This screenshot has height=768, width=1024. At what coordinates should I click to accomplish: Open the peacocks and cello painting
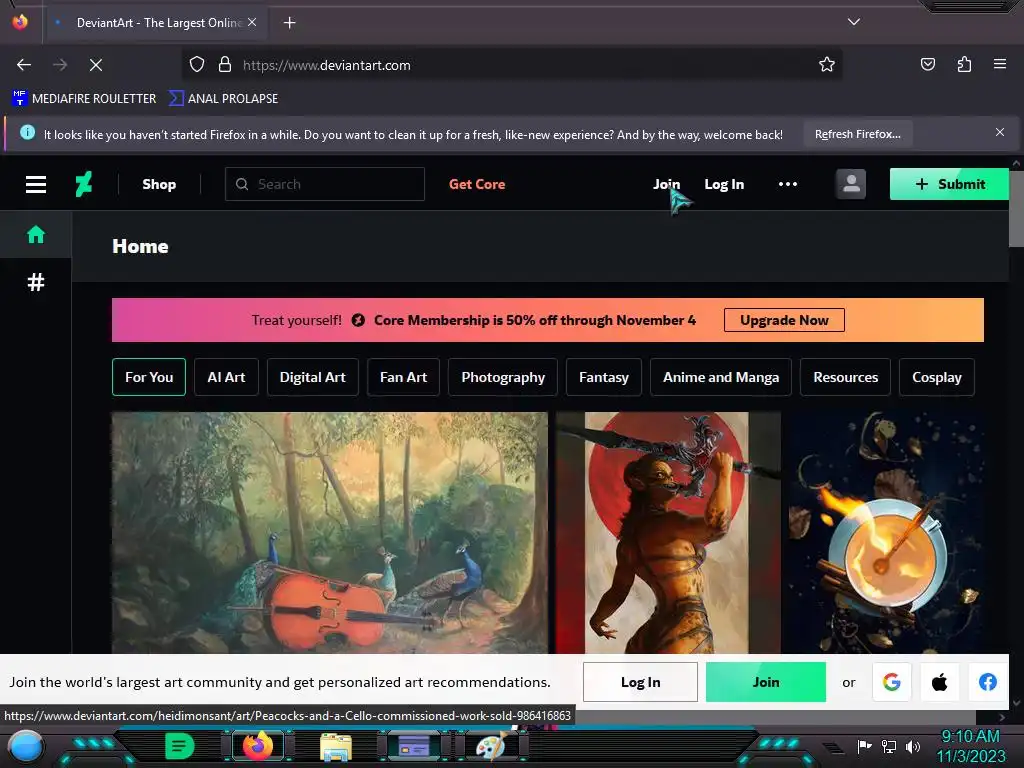click(330, 532)
